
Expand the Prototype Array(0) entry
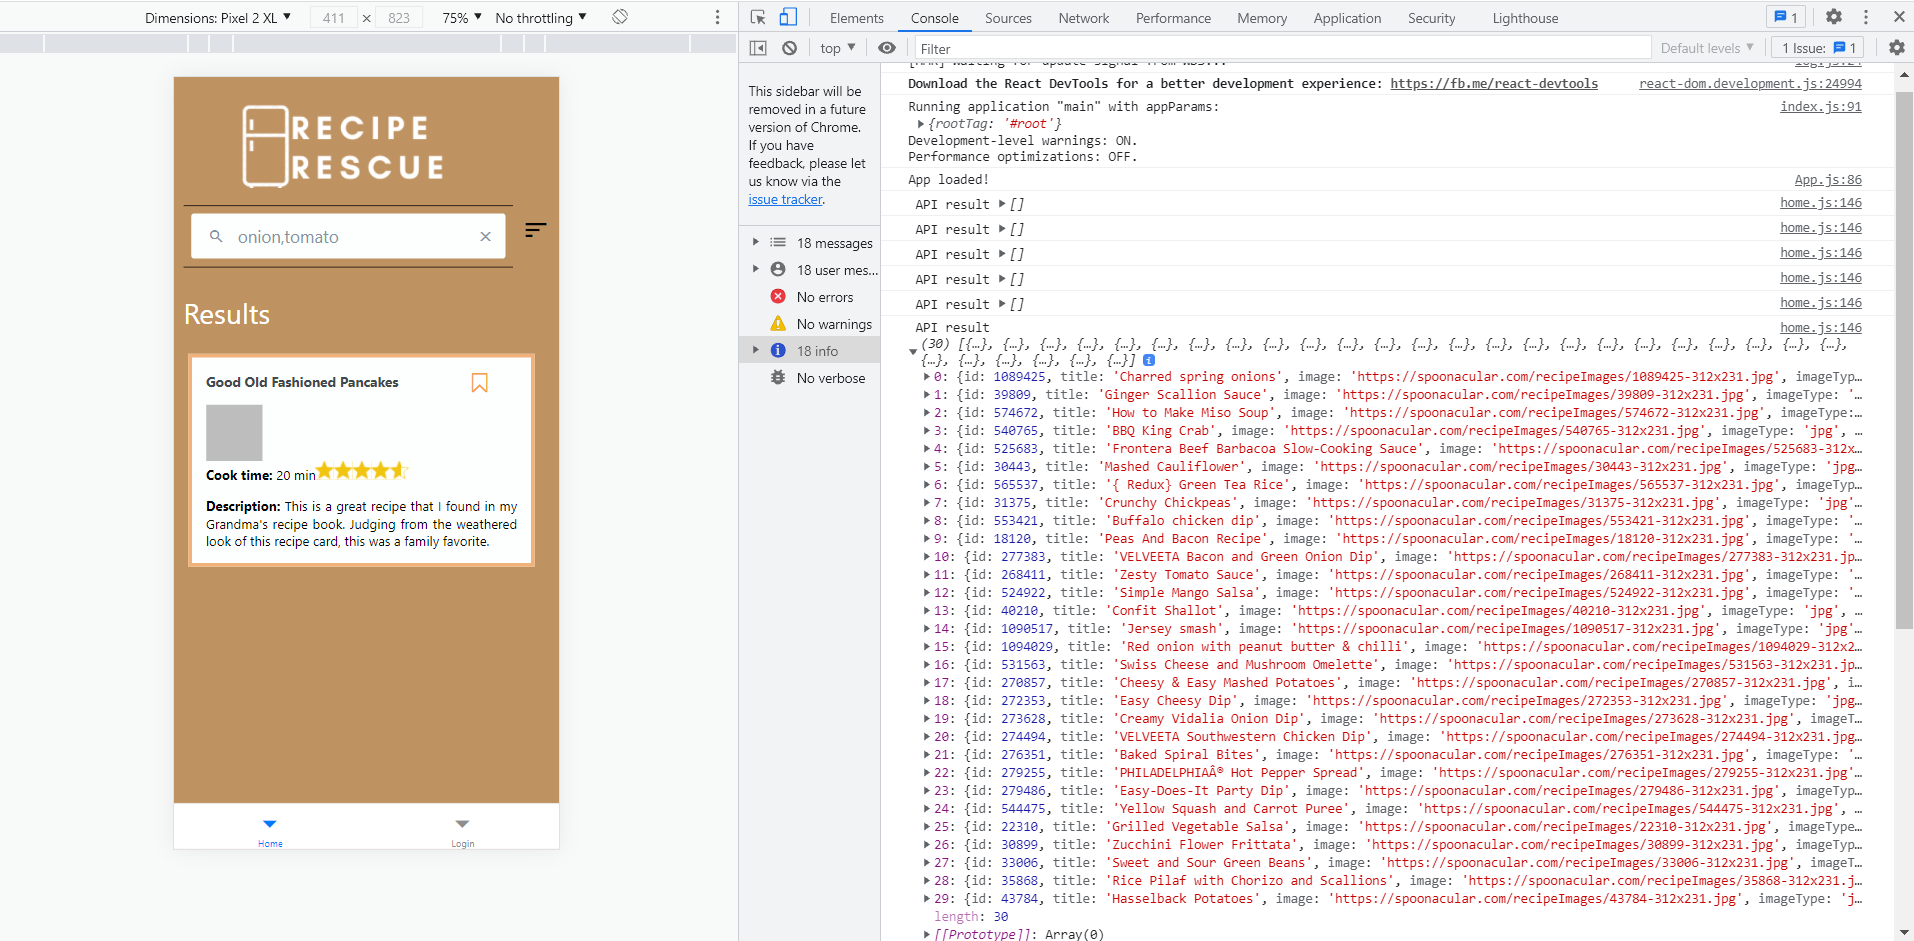pyautogui.click(x=926, y=934)
